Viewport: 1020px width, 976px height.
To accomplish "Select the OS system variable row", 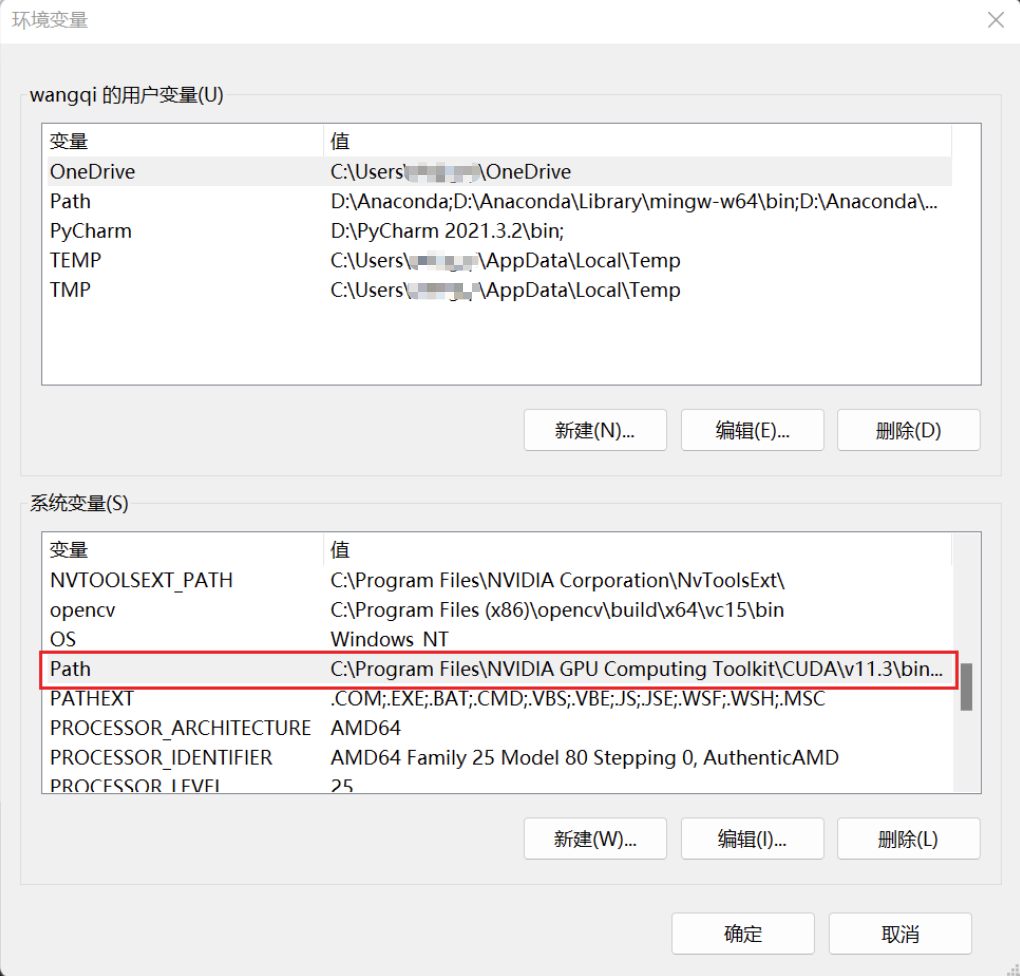I will click(500, 639).
